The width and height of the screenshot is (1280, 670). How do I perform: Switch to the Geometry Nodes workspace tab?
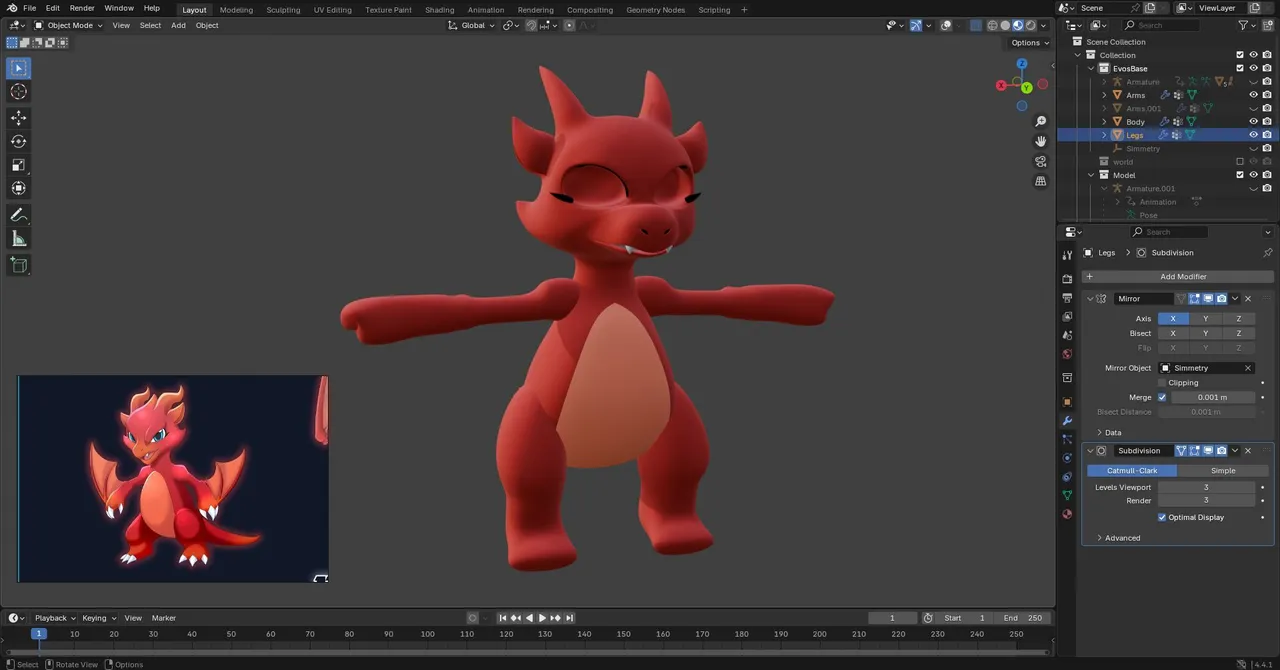click(x=655, y=9)
